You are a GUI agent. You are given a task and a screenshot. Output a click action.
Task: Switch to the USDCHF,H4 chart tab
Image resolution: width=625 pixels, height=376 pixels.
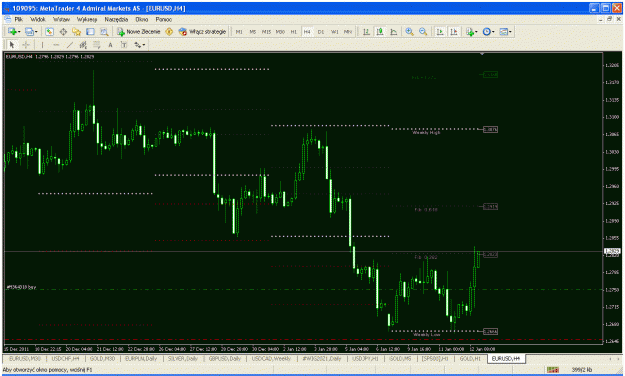pos(65,359)
